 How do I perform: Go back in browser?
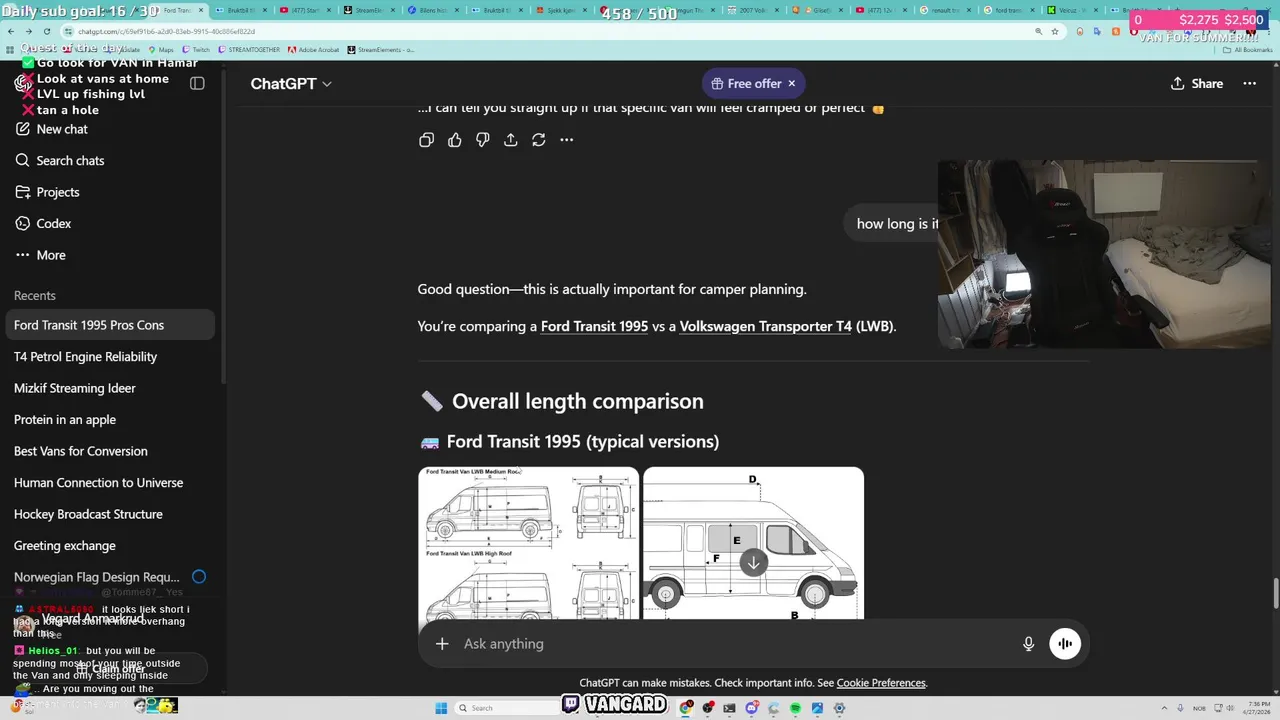click(11, 31)
